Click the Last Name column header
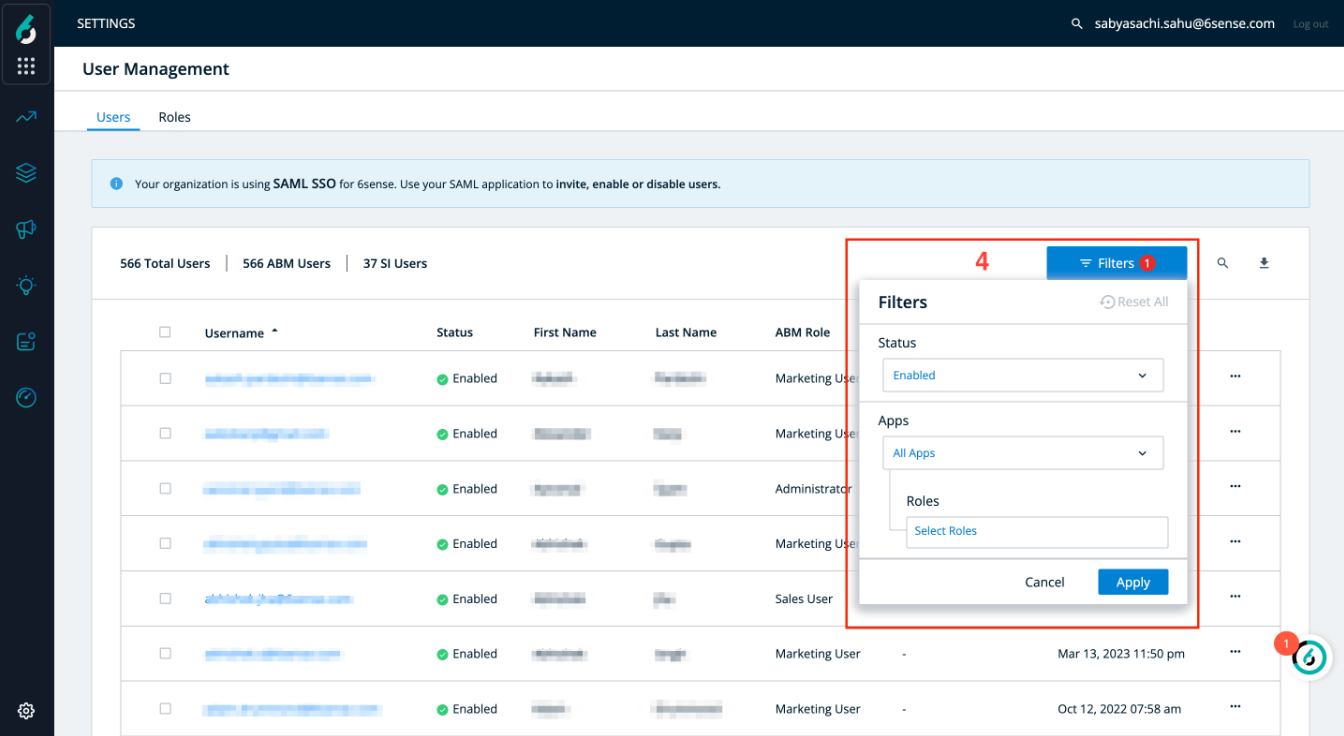 [x=686, y=332]
